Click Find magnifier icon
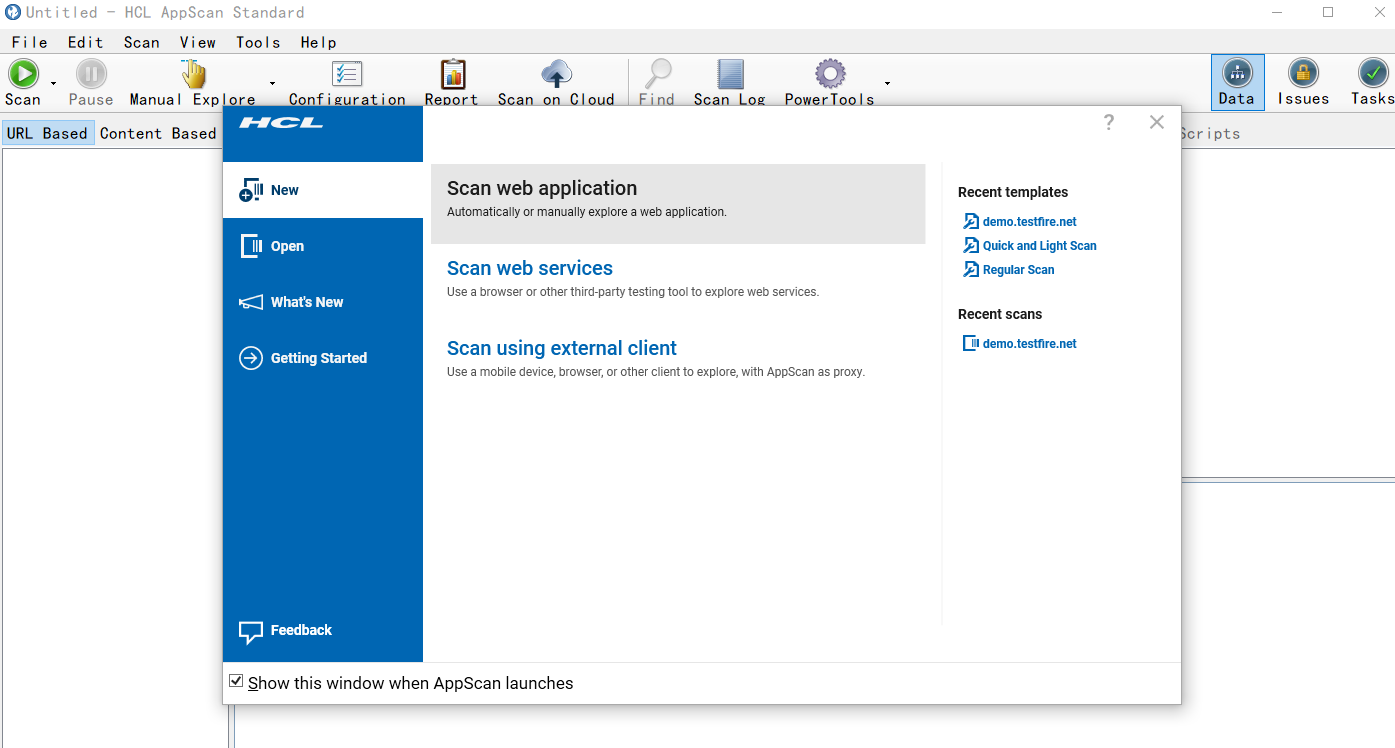 (x=657, y=74)
